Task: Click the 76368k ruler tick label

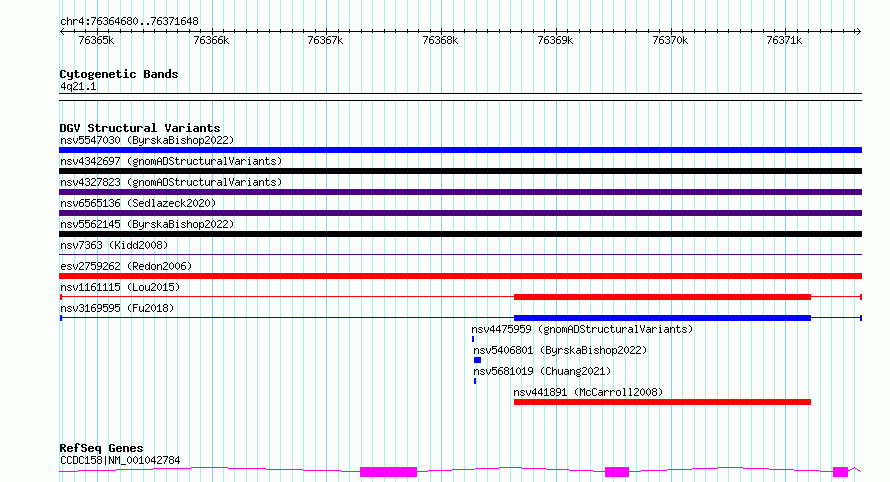Action: tap(440, 40)
